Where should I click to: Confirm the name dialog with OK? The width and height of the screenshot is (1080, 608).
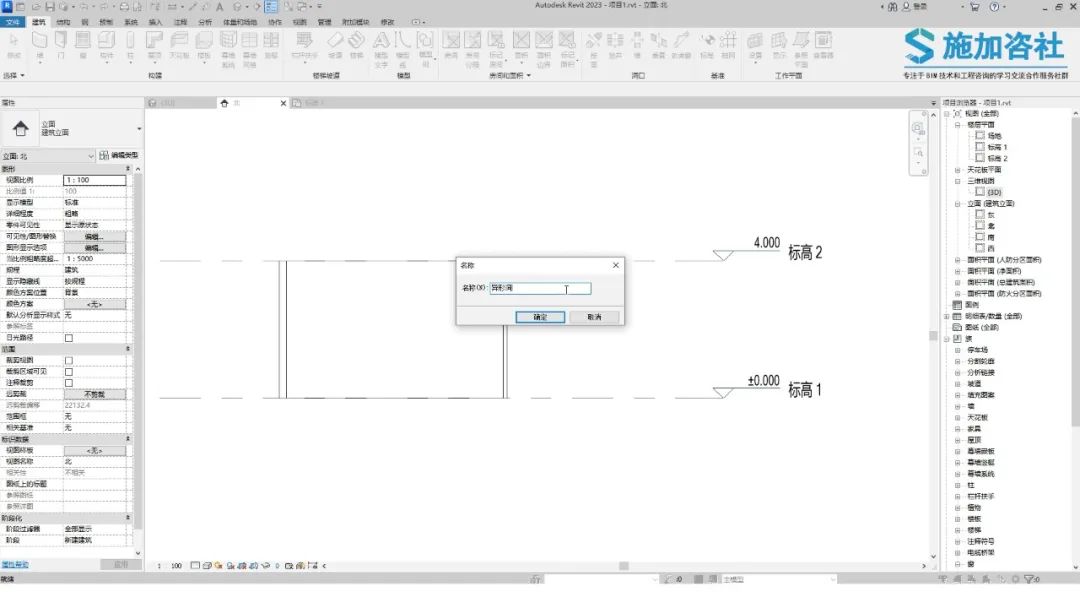[x=540, y=317]
